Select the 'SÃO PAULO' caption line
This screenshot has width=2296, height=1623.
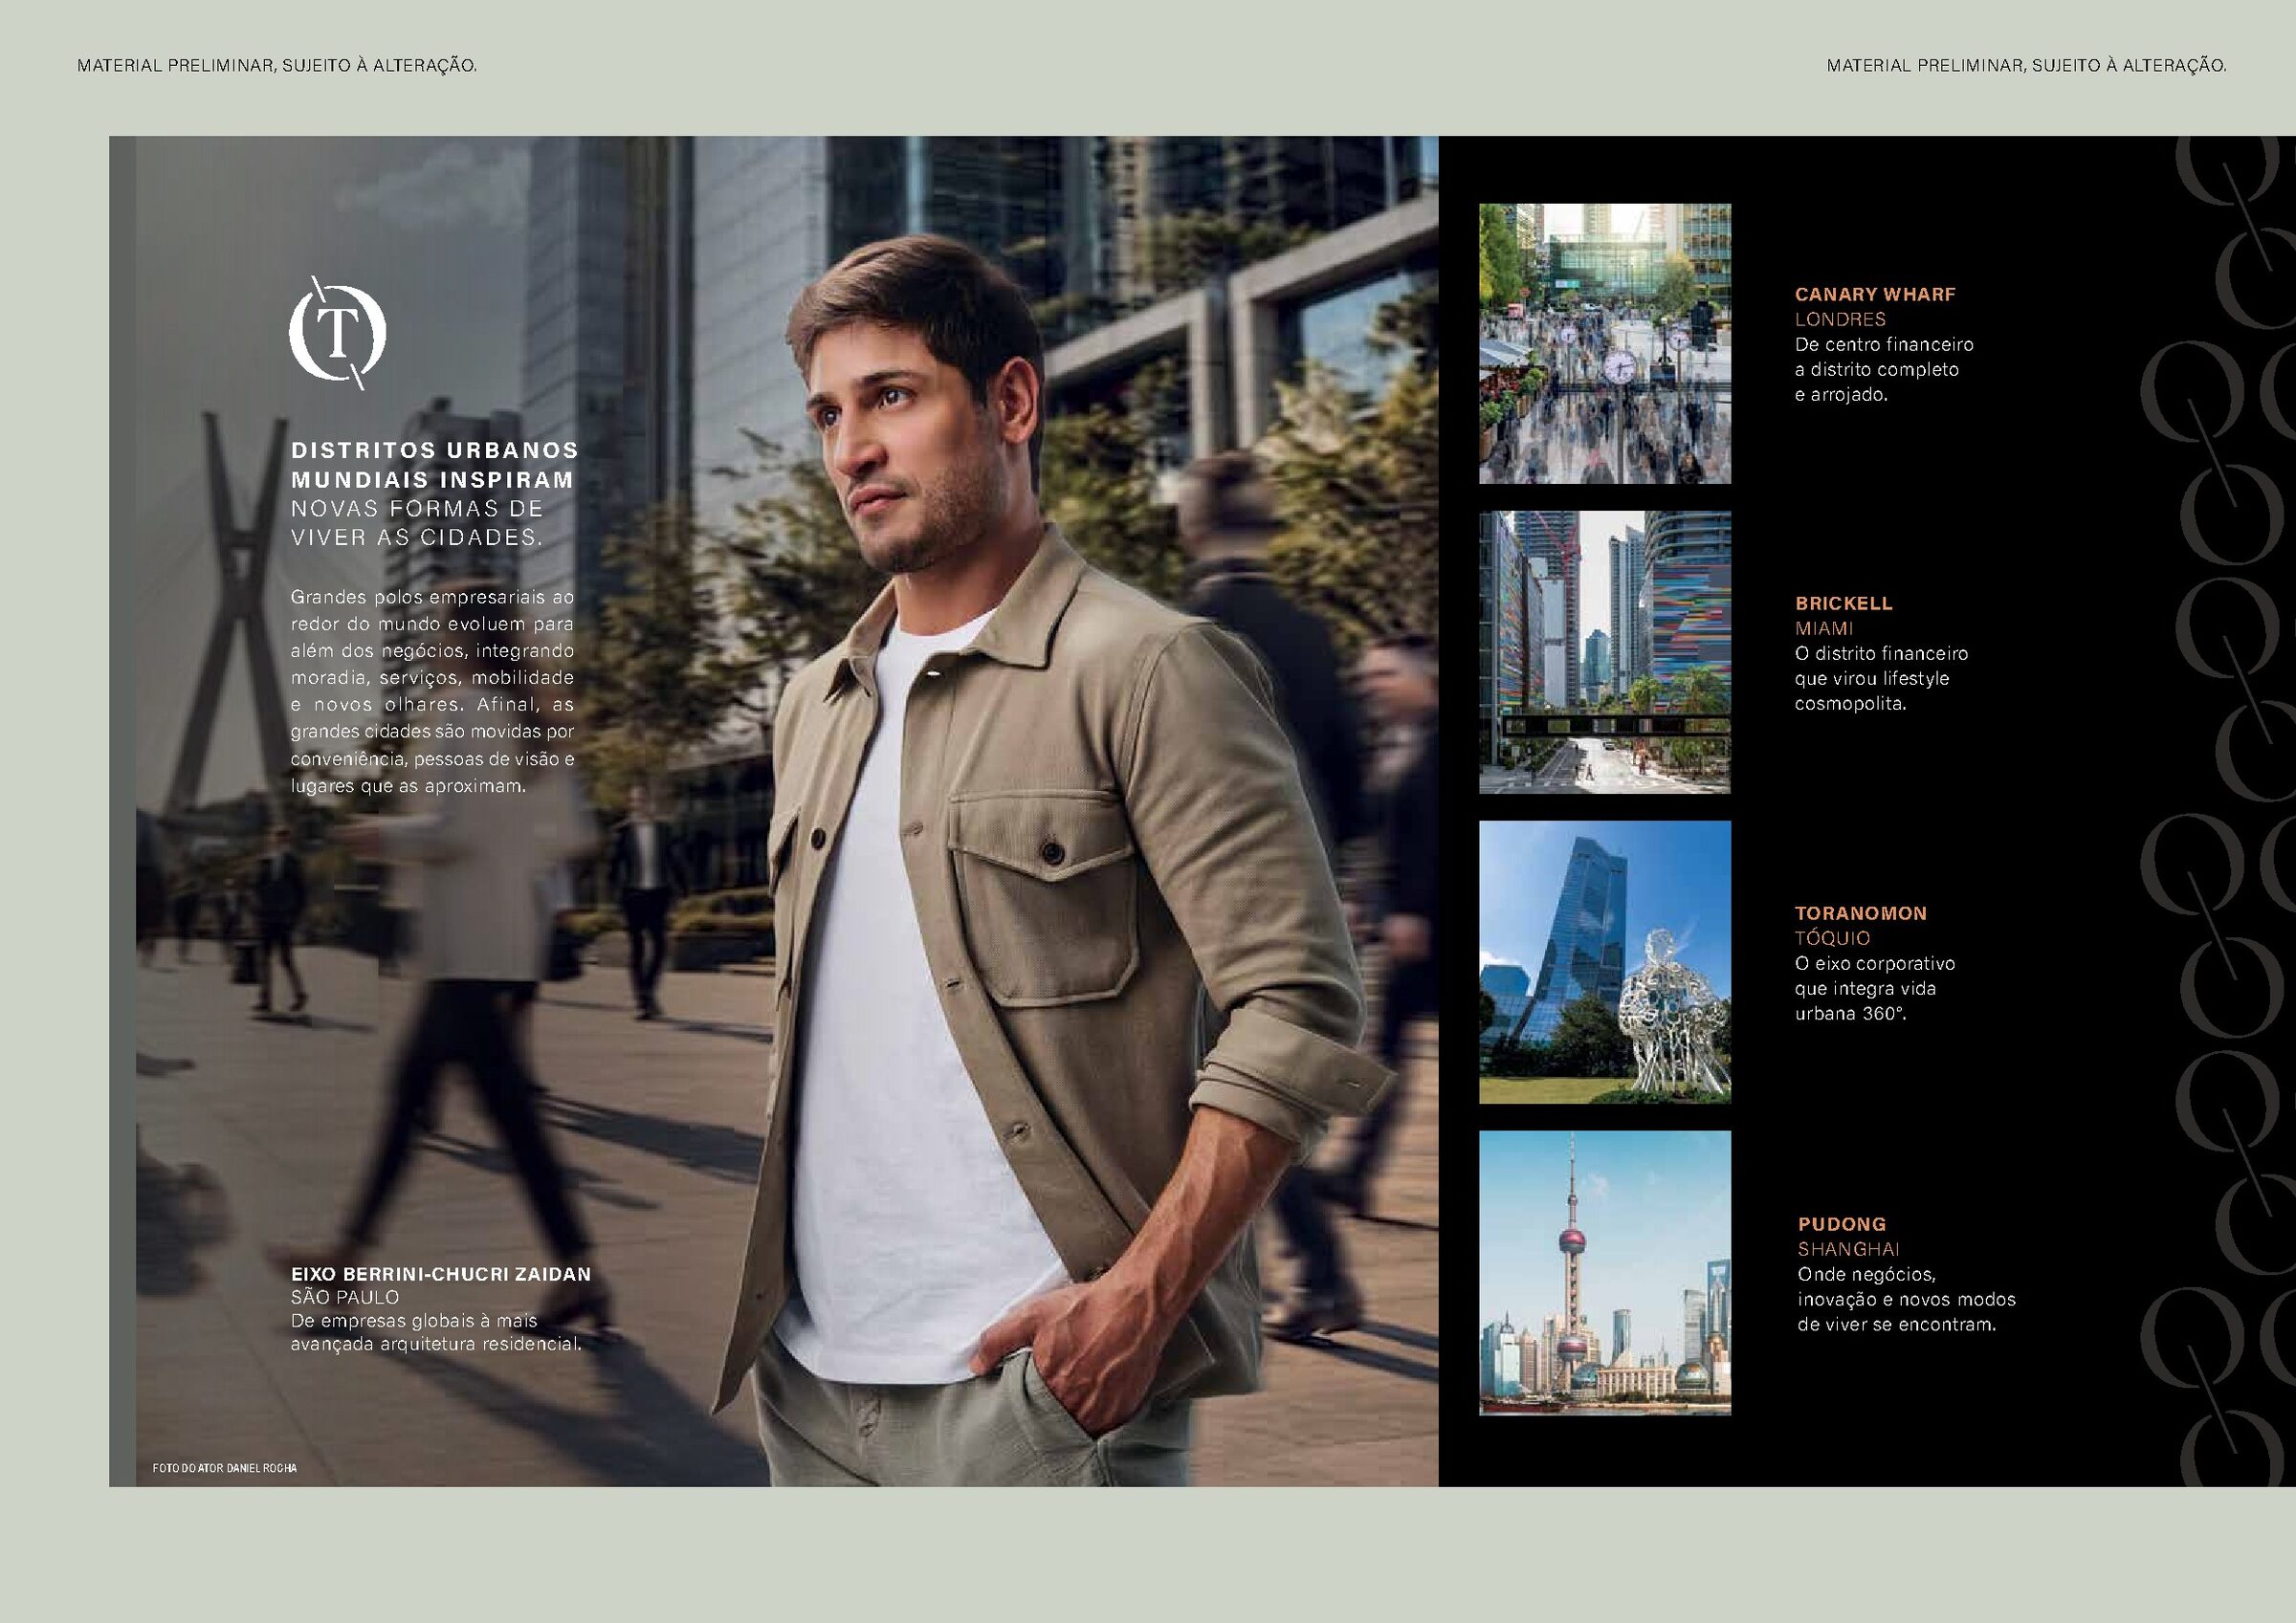point(345,1297)
